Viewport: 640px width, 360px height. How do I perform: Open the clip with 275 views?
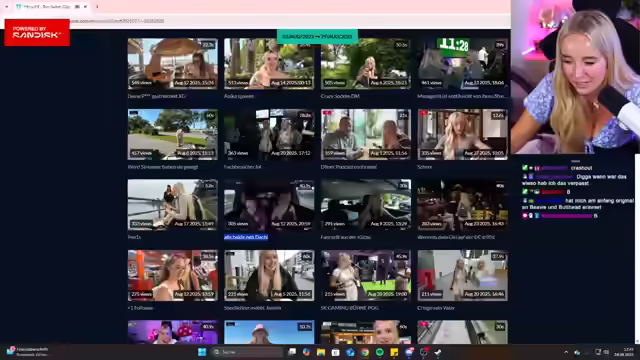click(173, 275)
